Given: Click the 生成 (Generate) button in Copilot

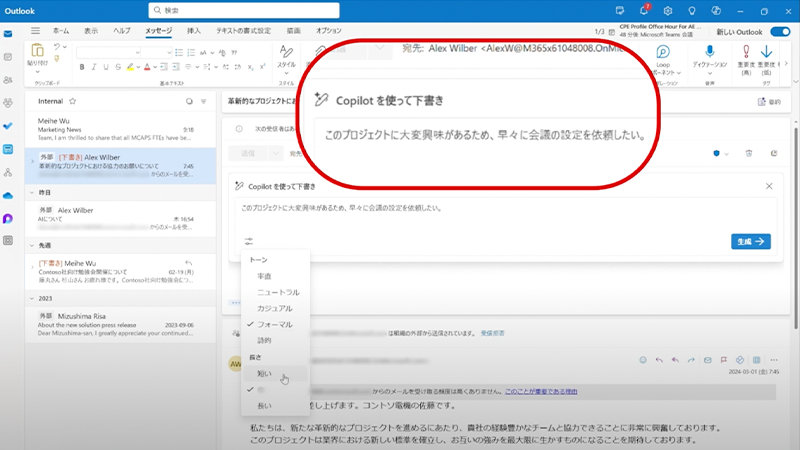Looking at the screenshot, I should pos(750,241).
